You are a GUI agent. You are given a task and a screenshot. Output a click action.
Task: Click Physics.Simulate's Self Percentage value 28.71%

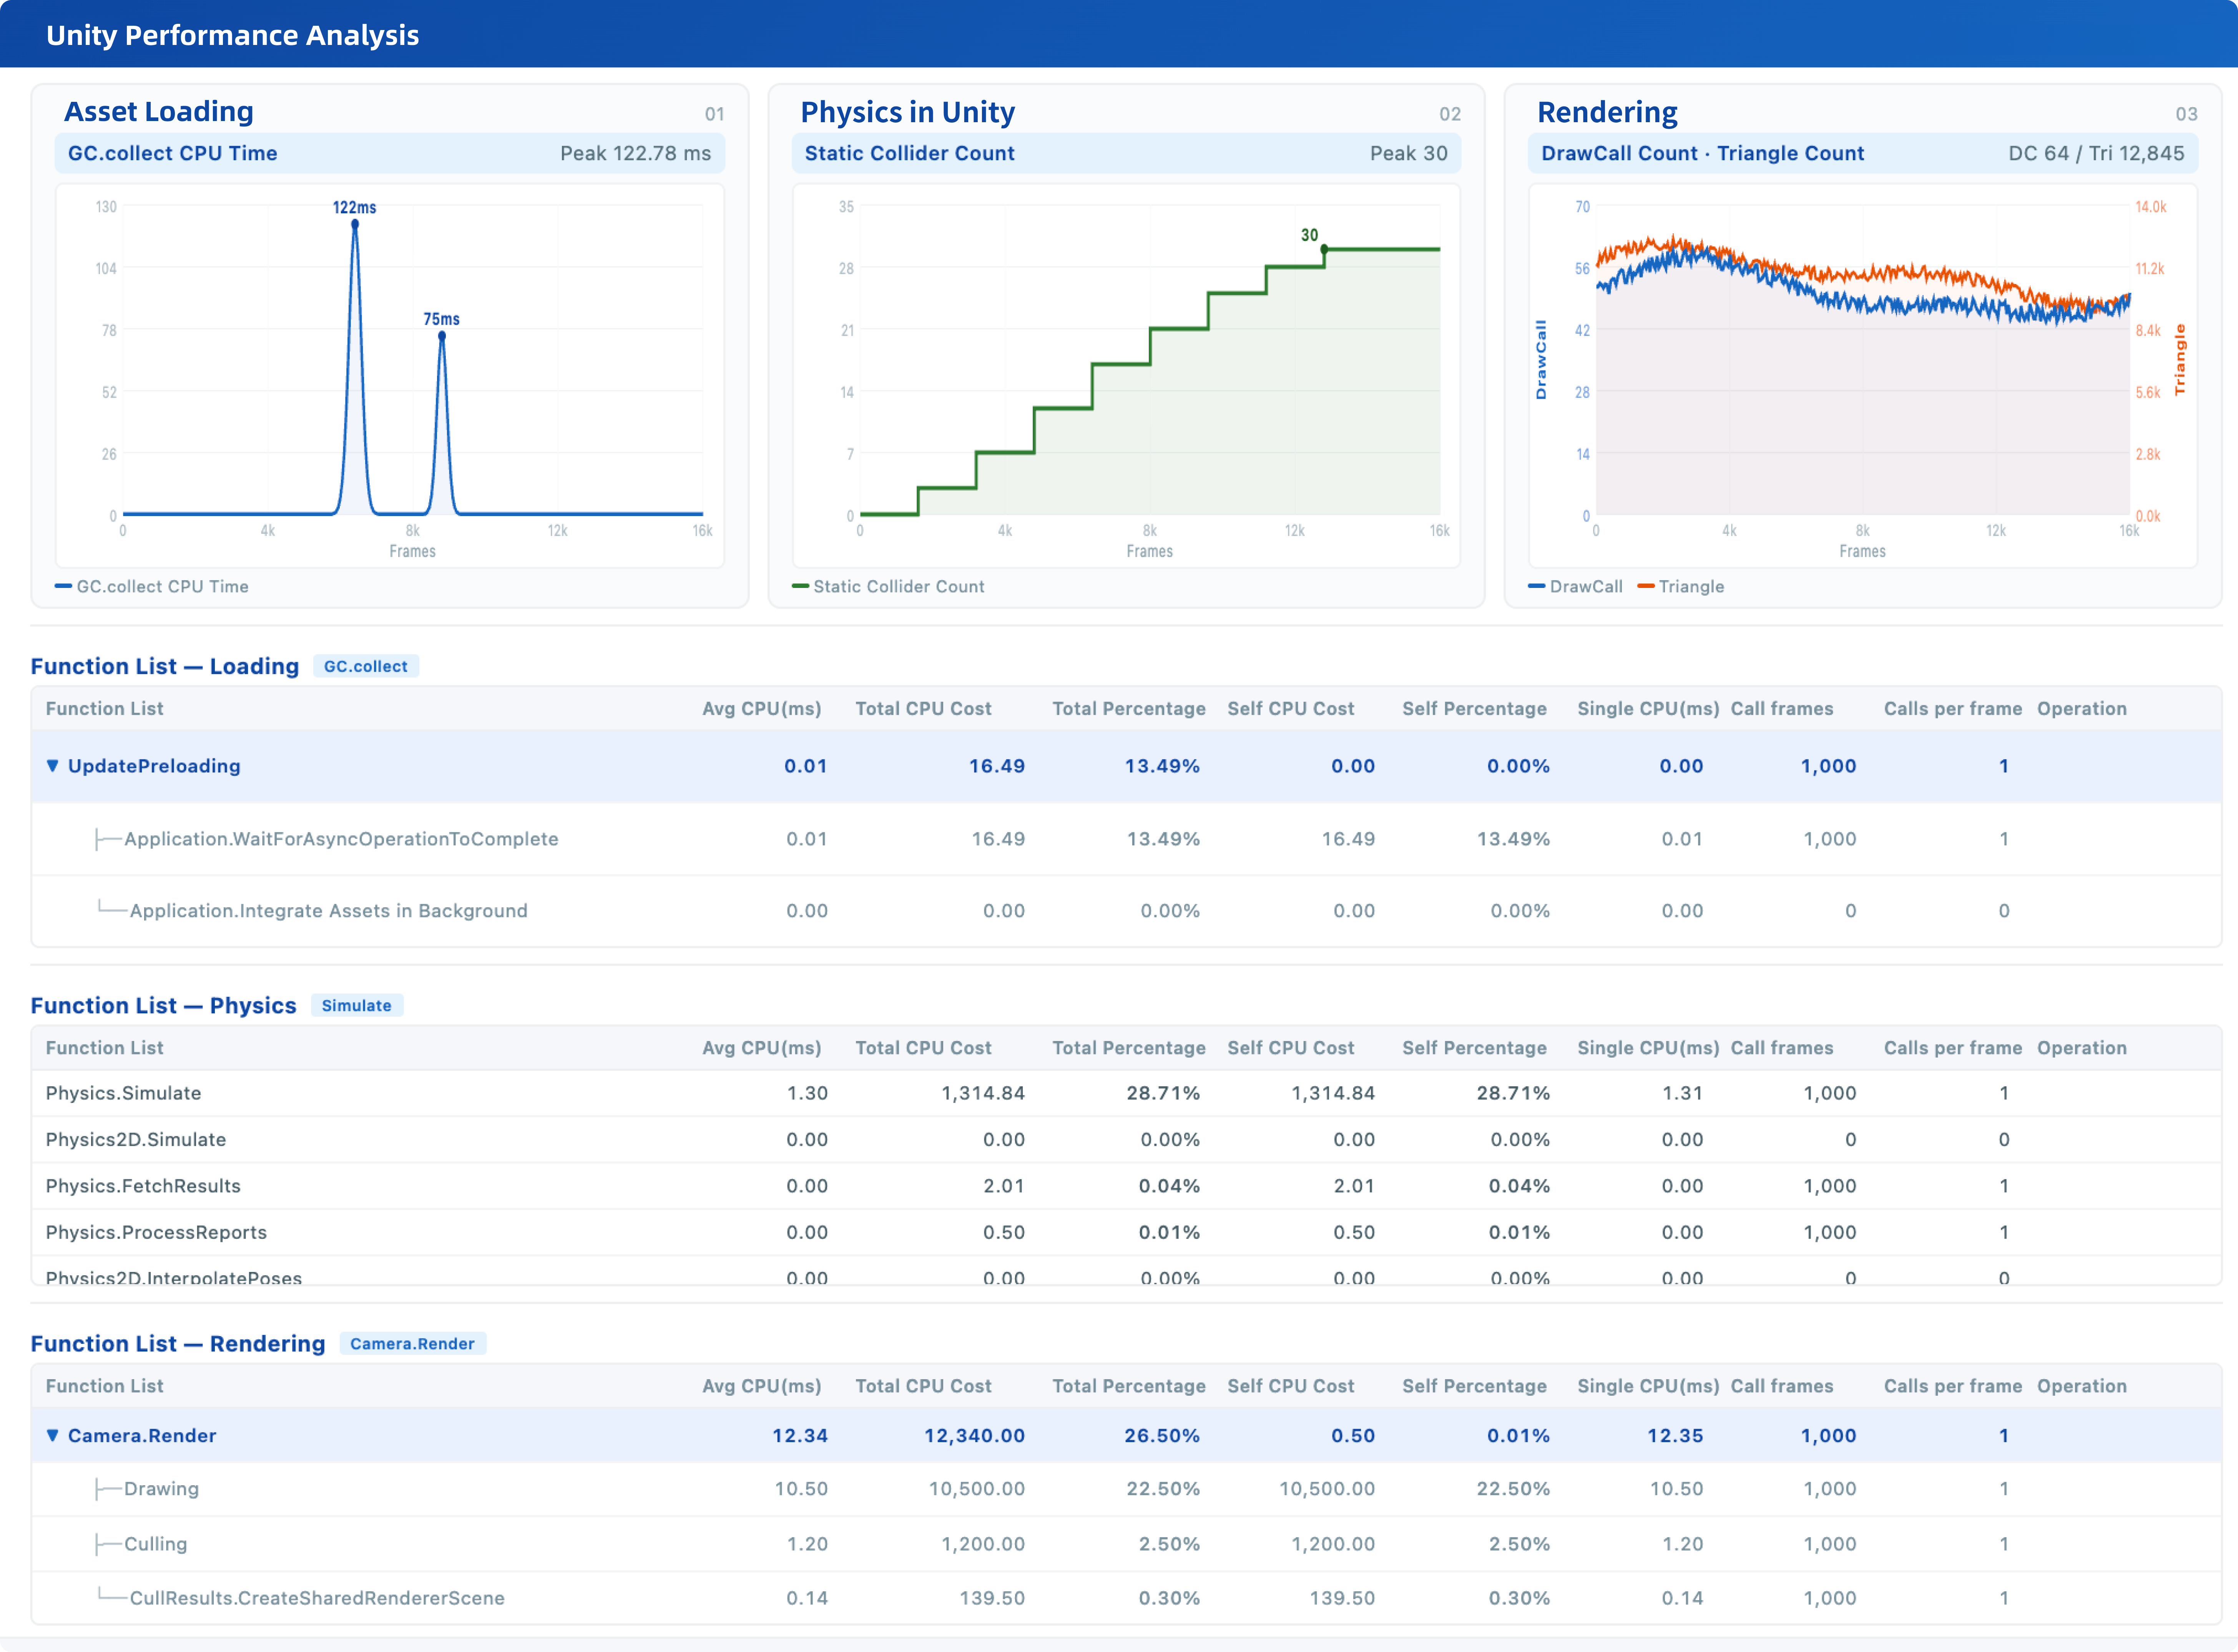click(1513, 1093)
